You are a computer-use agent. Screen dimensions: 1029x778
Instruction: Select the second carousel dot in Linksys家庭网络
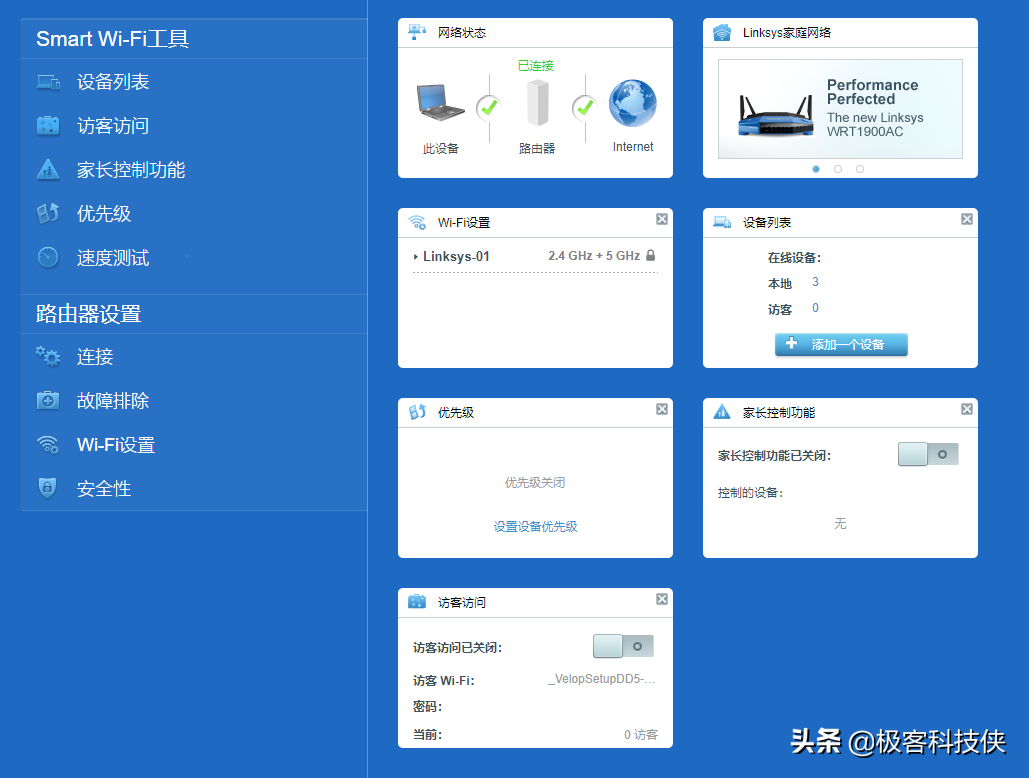tap(838, 169)
